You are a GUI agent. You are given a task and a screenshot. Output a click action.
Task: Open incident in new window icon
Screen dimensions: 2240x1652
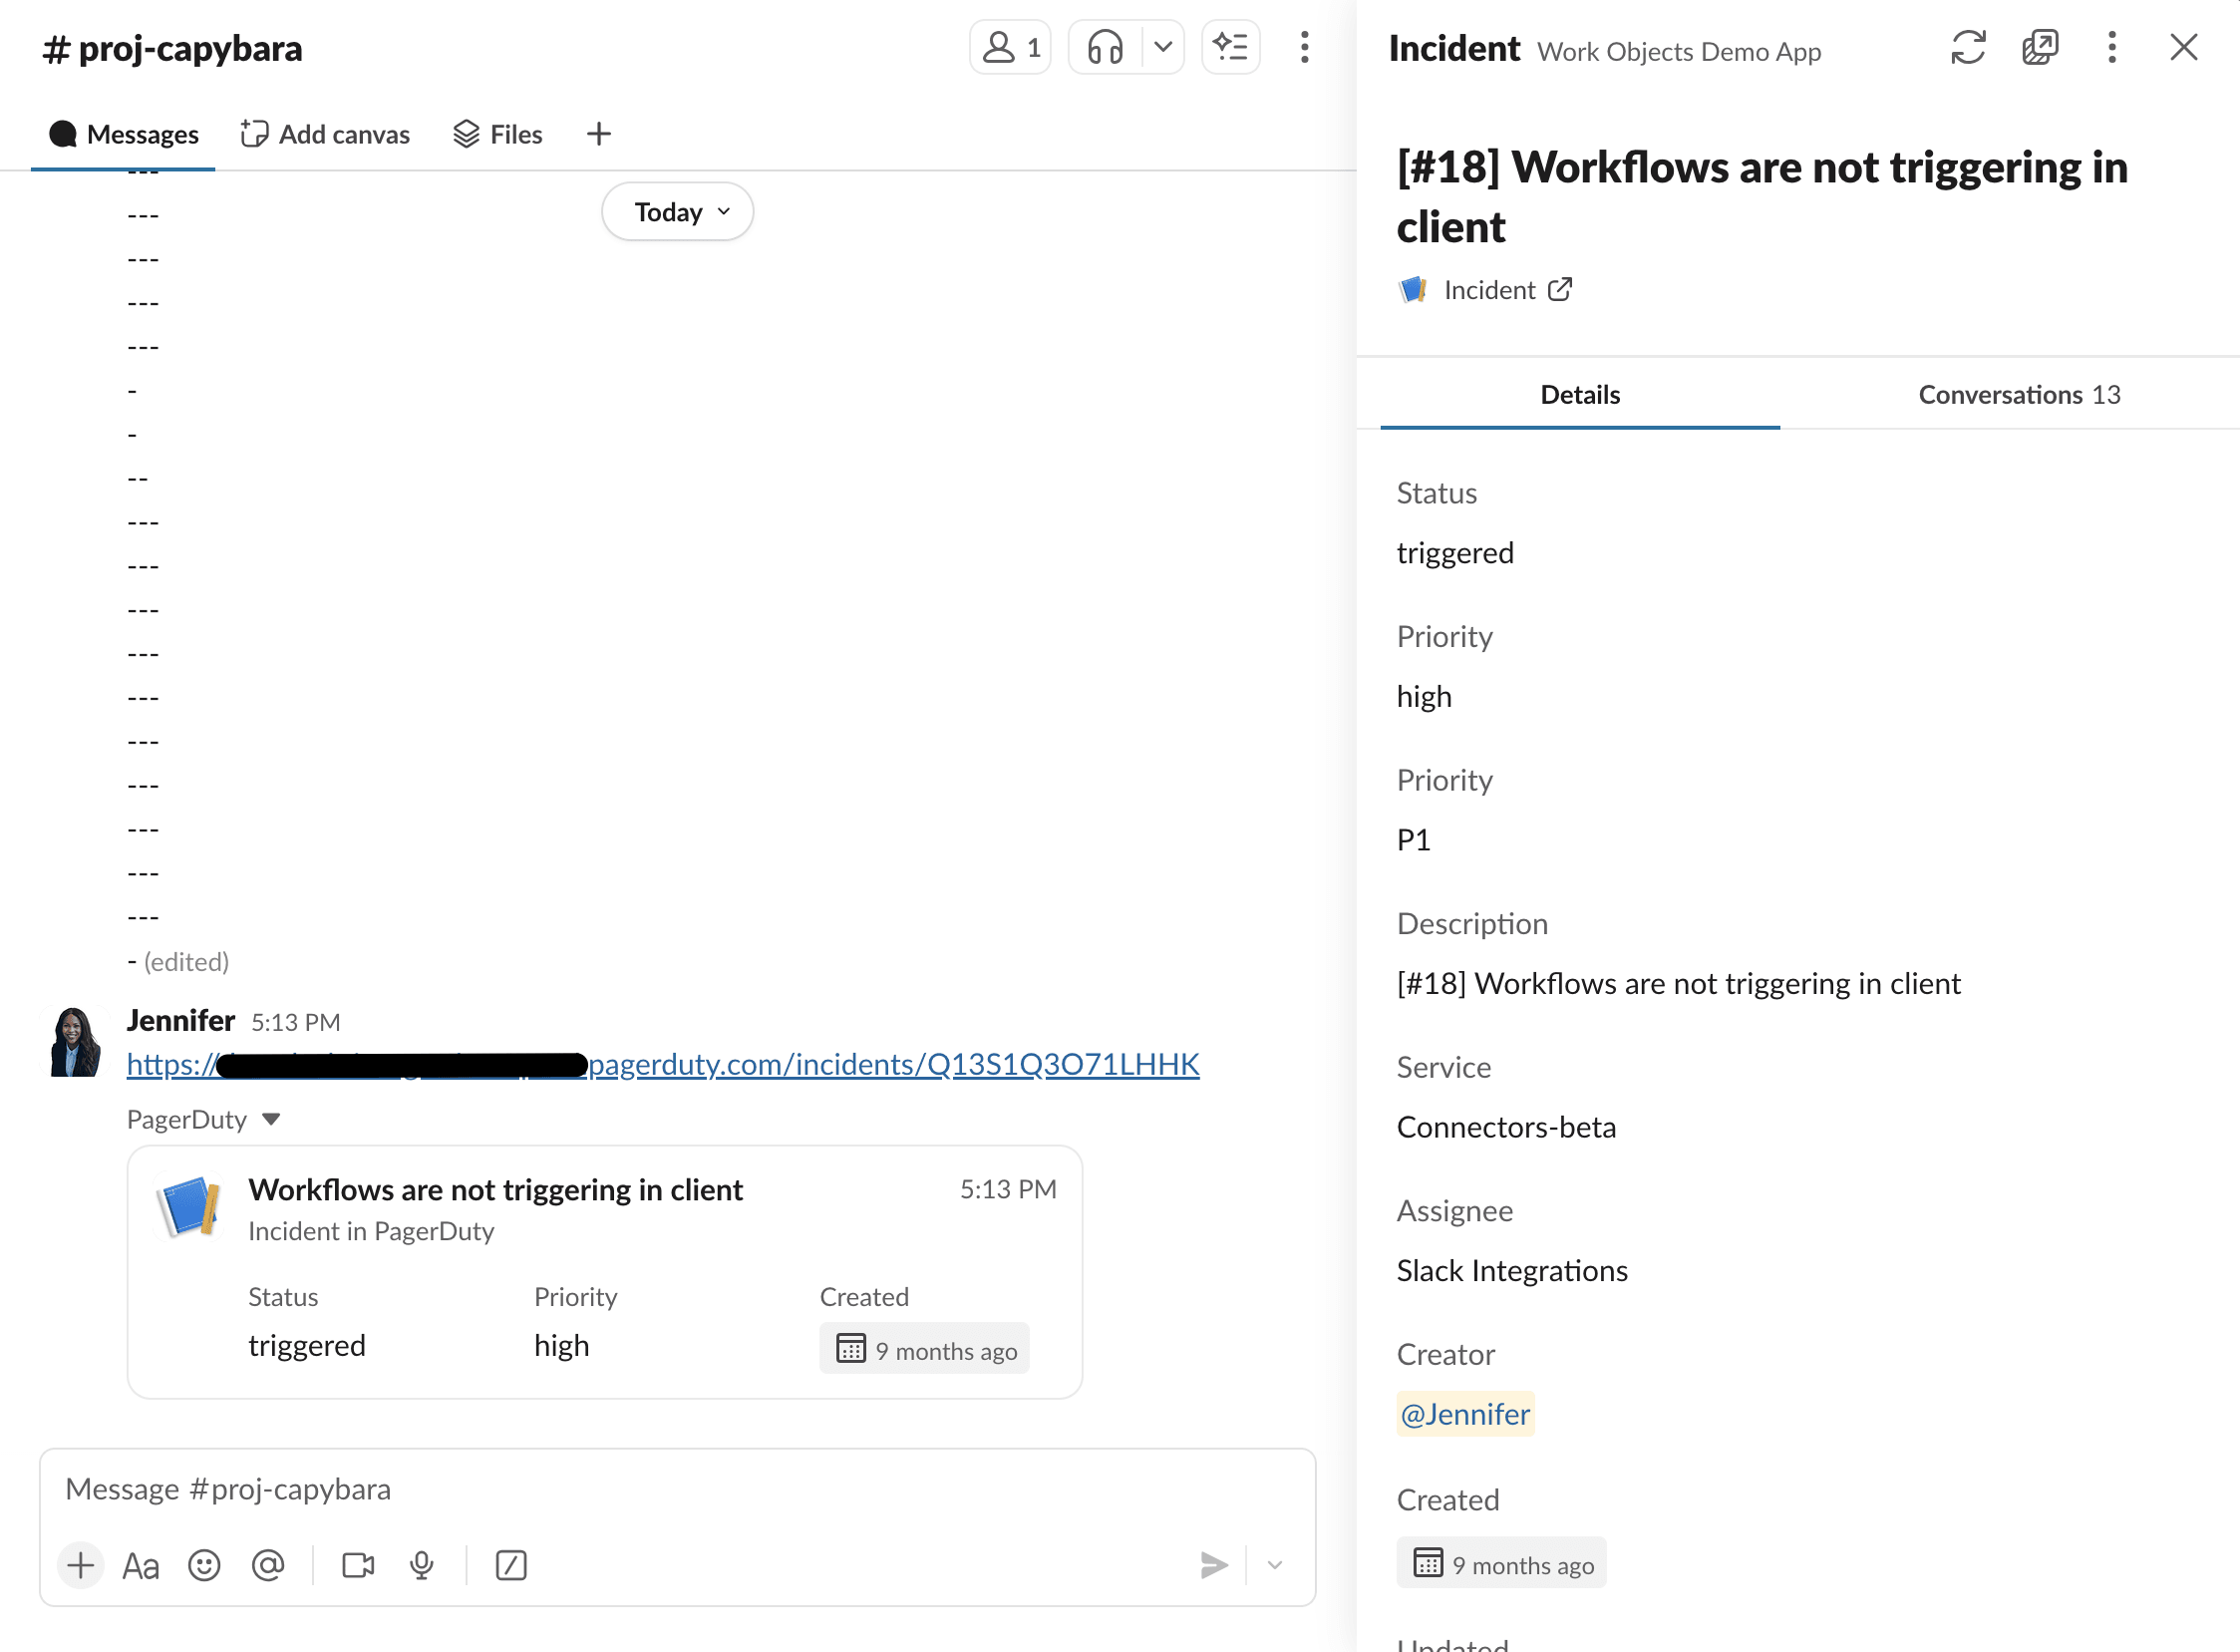pos(2039,47)
